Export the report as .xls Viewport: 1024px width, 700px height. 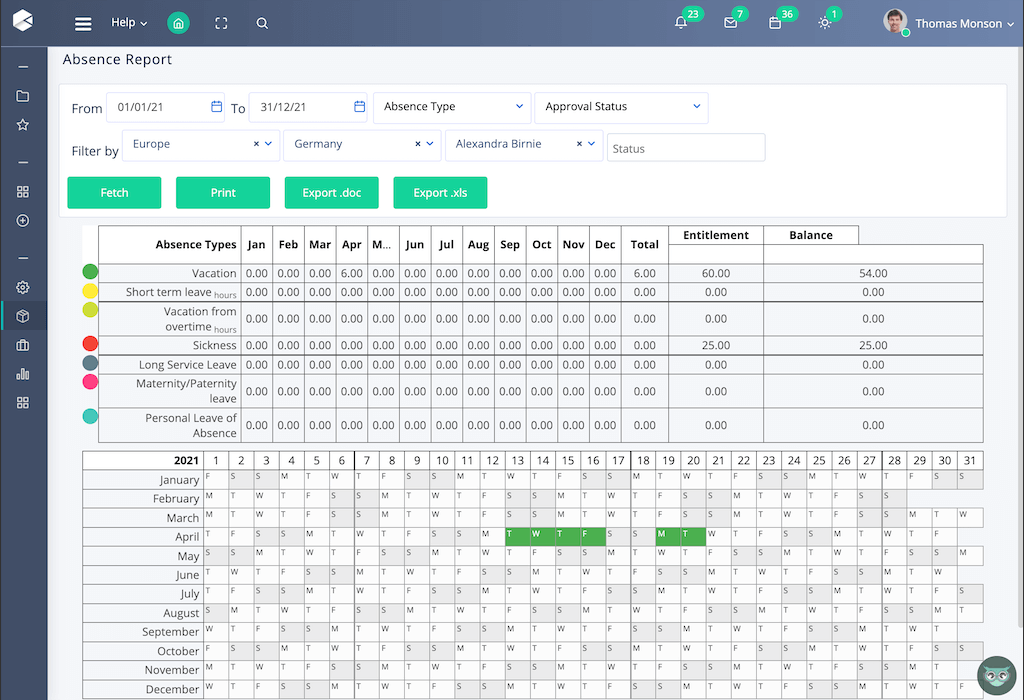pyautogui.click(x=440, y=192)
